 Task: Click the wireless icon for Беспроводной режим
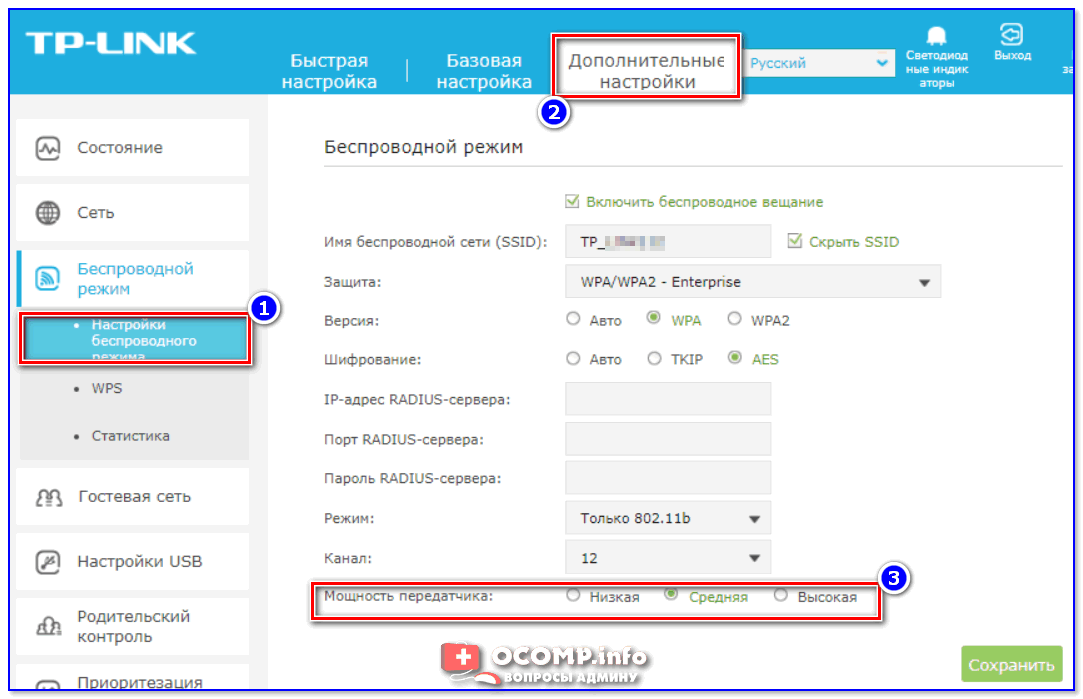pyautogui.click(x=48, y=279)
